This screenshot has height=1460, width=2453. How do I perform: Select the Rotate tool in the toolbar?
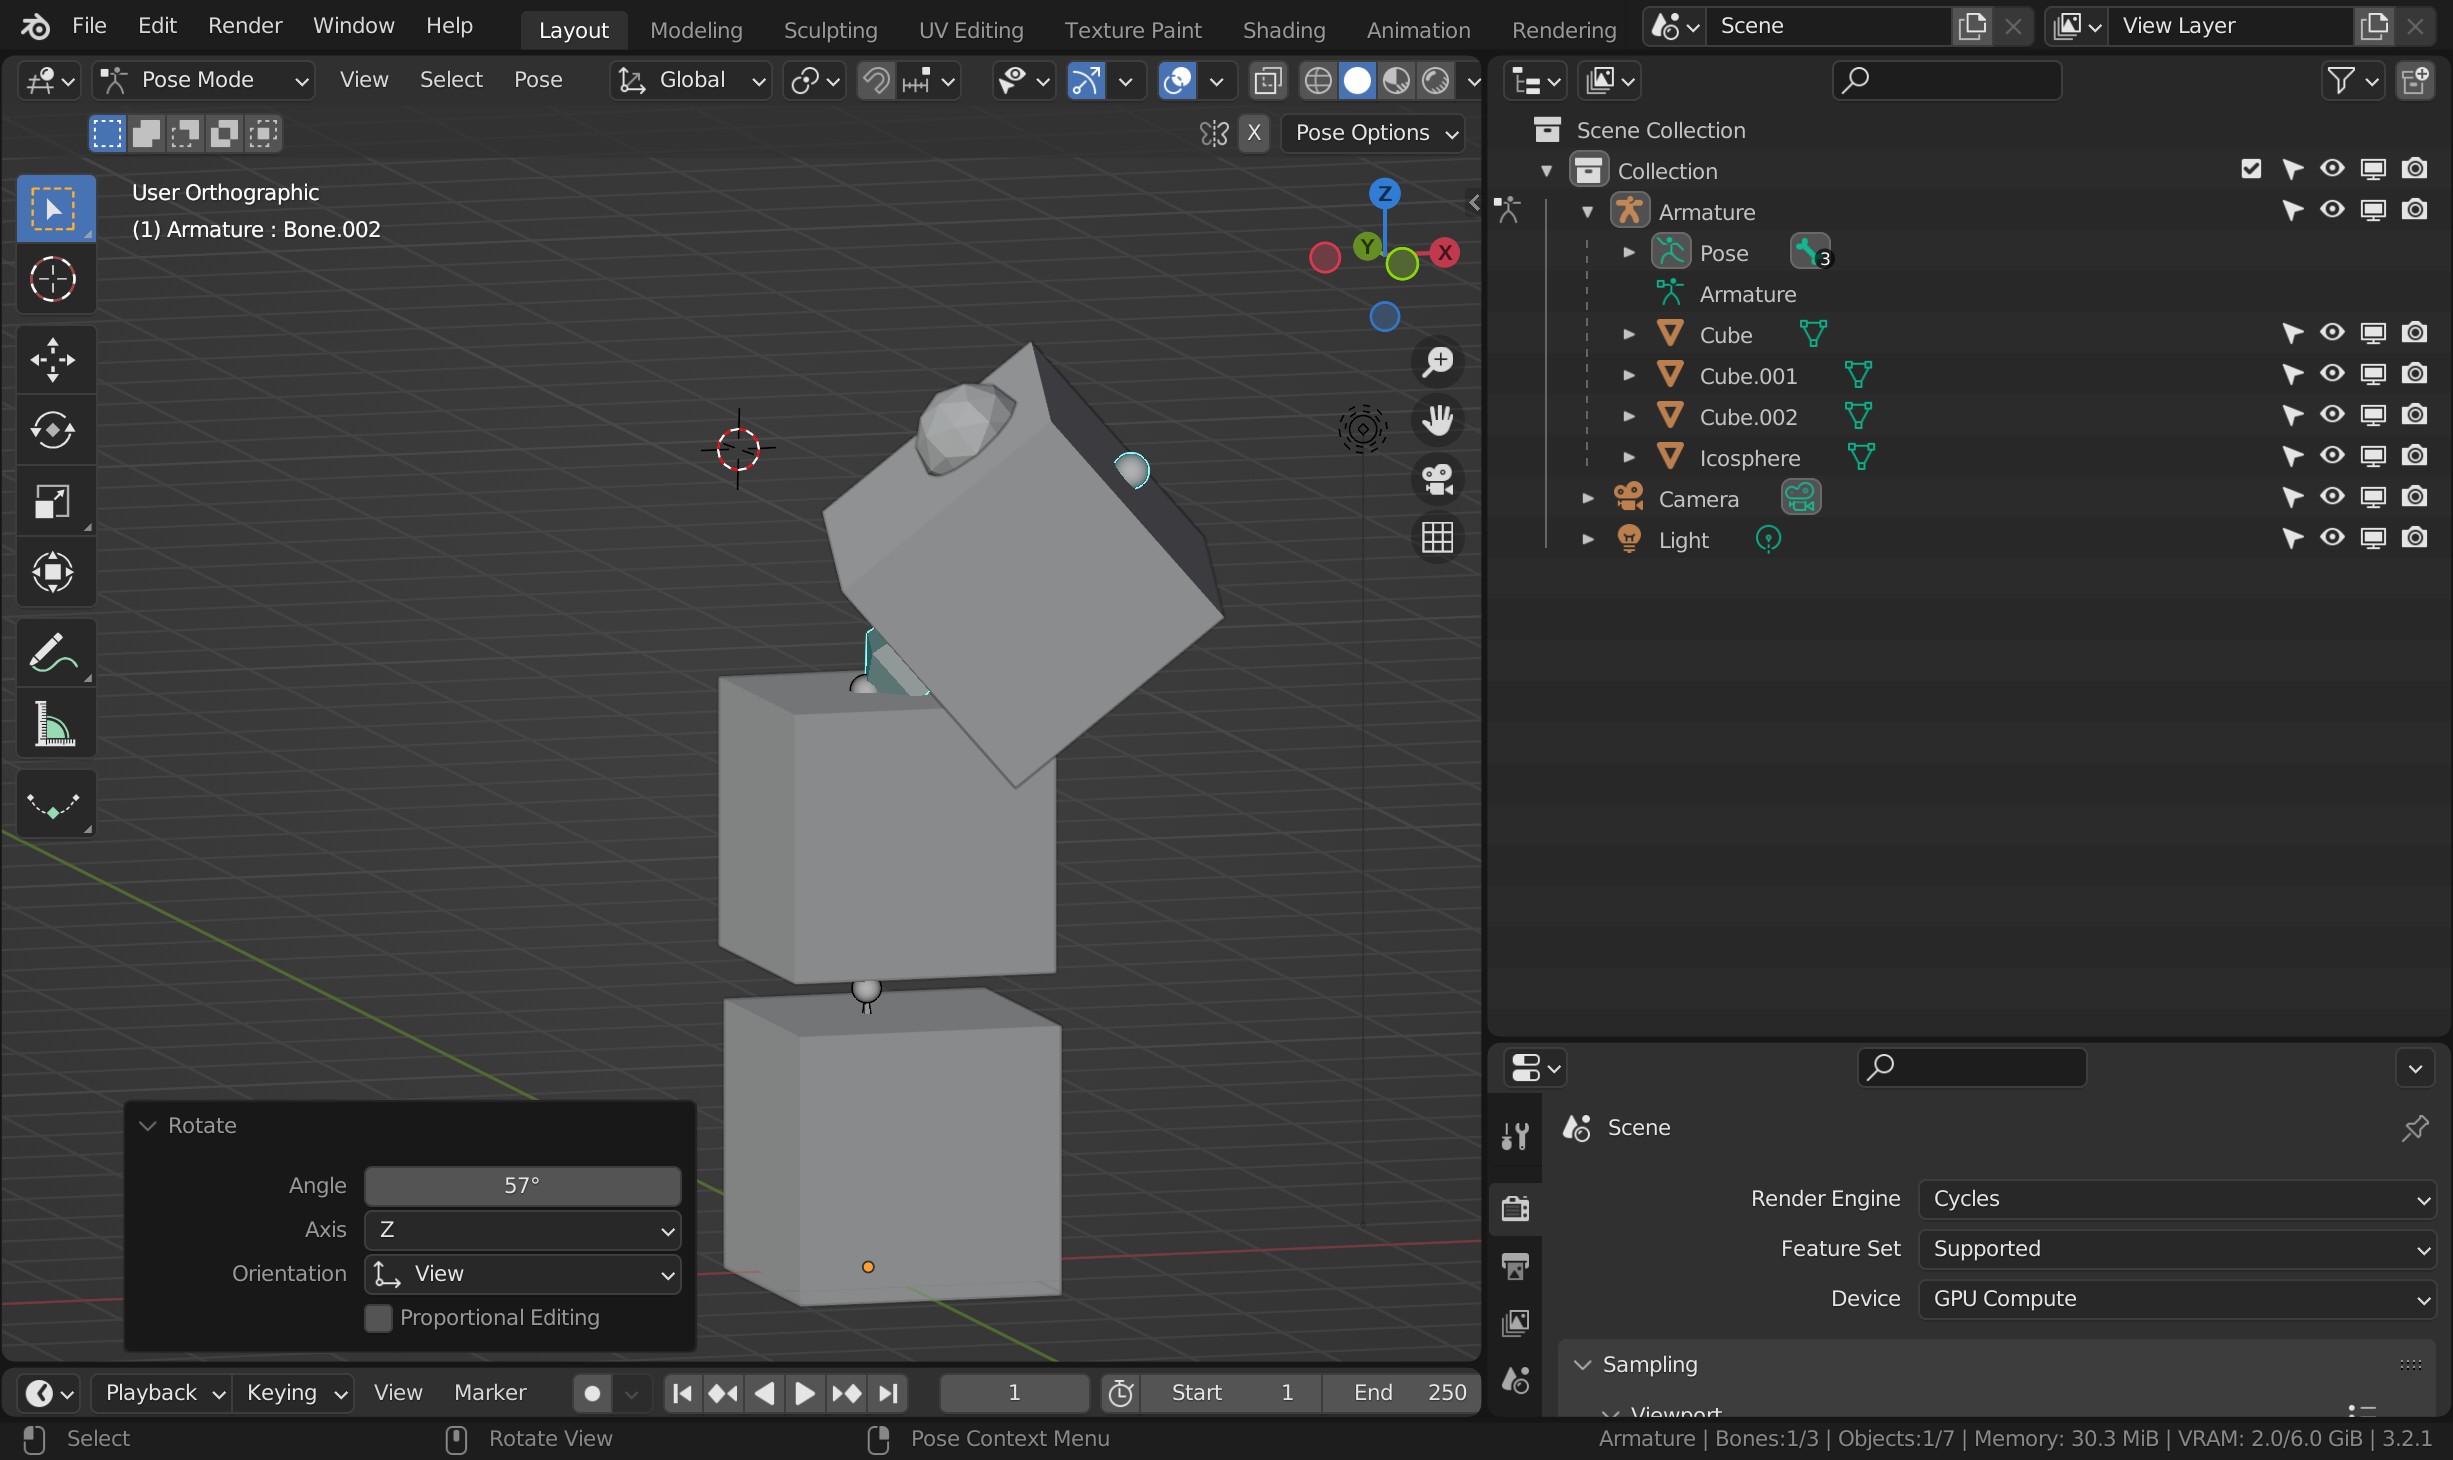click(53, 430)
